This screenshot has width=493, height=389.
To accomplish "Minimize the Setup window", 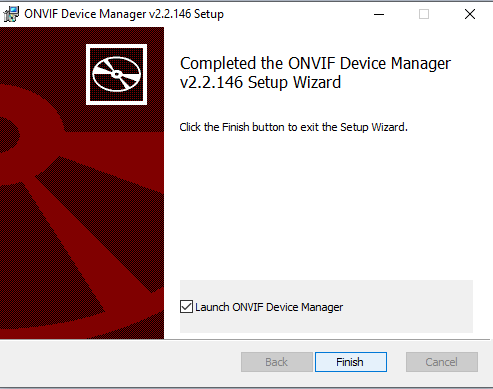I will point(379,14).
